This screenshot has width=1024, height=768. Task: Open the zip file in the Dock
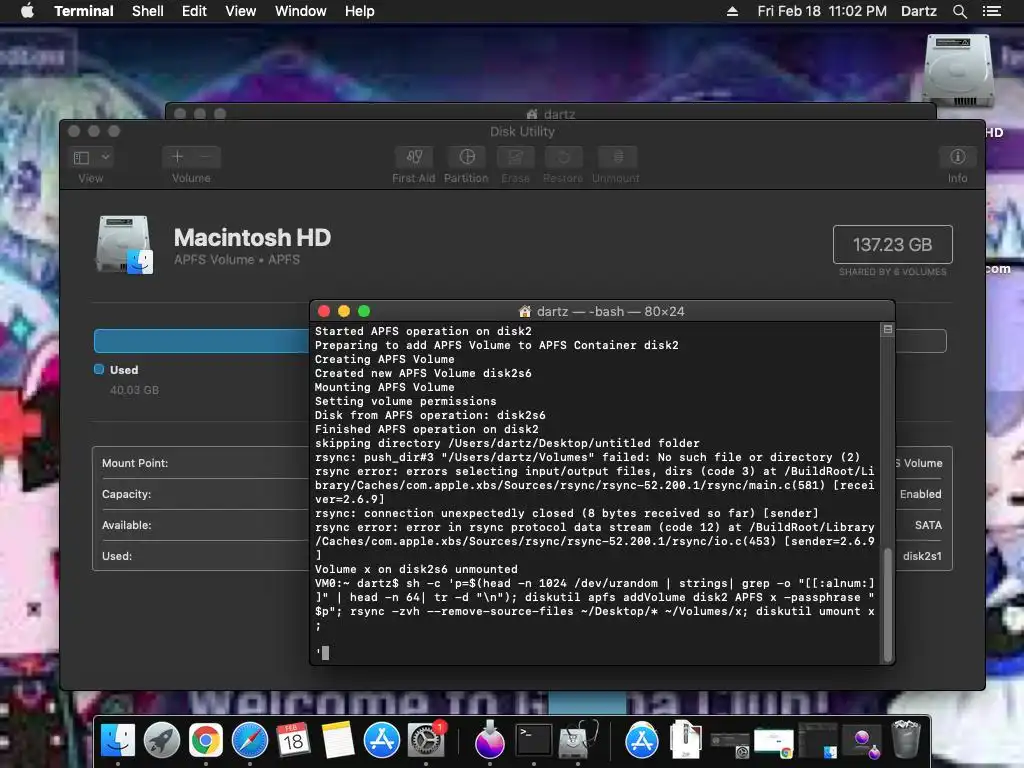tap(685, 739)
